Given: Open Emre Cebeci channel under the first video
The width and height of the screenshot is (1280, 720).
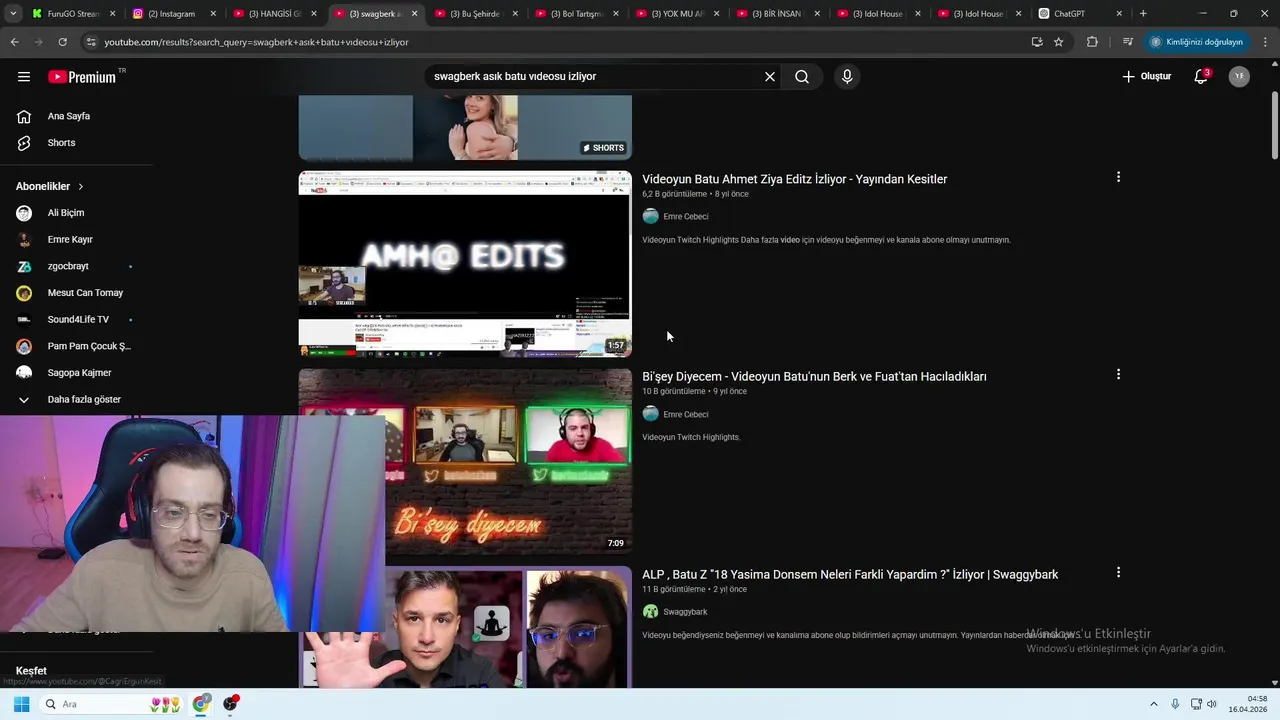Looking at the screenshot, I should coord(686,217).
